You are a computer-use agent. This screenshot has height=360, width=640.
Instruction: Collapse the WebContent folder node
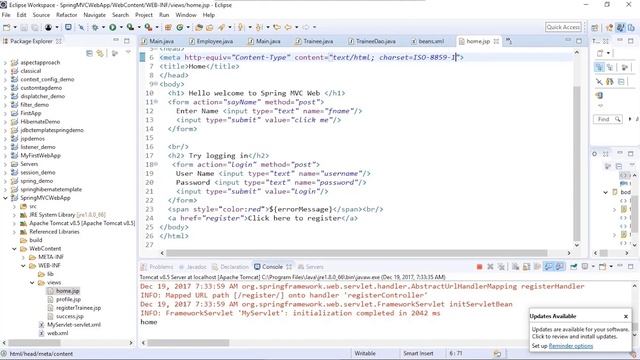14,249
